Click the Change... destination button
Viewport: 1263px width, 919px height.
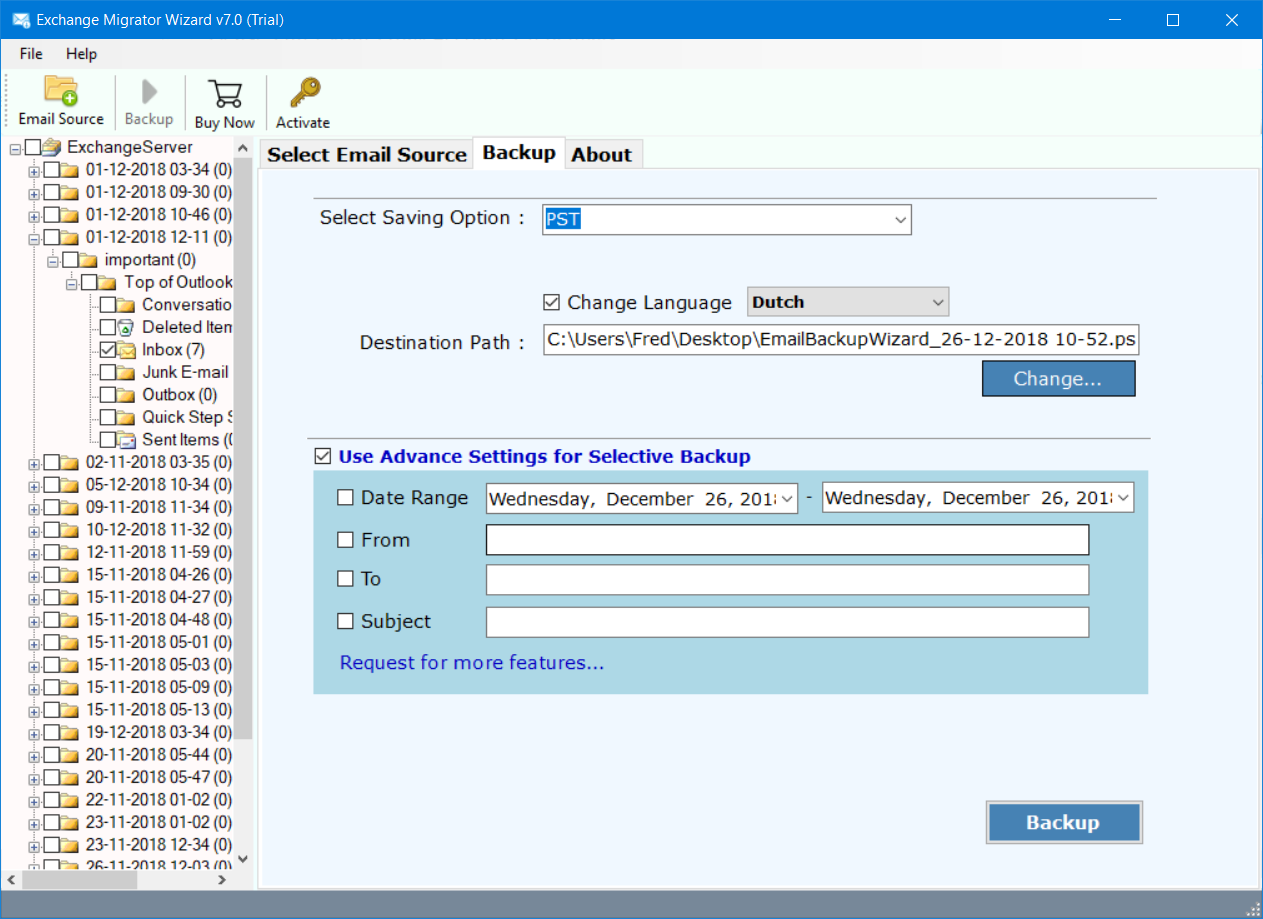[1058, 379]
